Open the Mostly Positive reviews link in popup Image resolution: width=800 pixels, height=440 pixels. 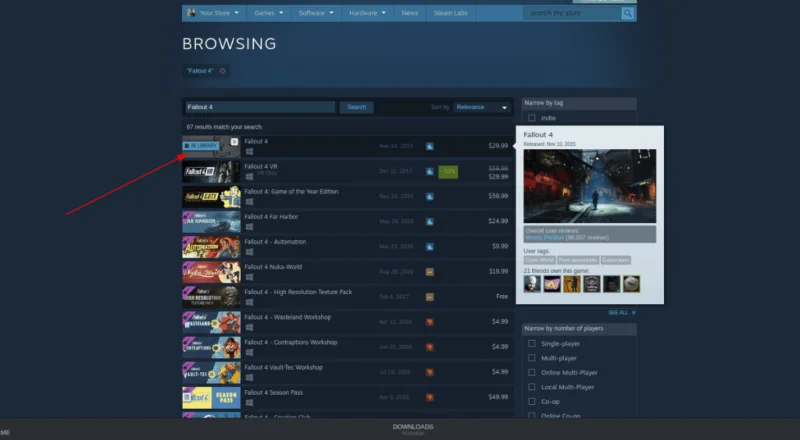click(x=544, y=238)
